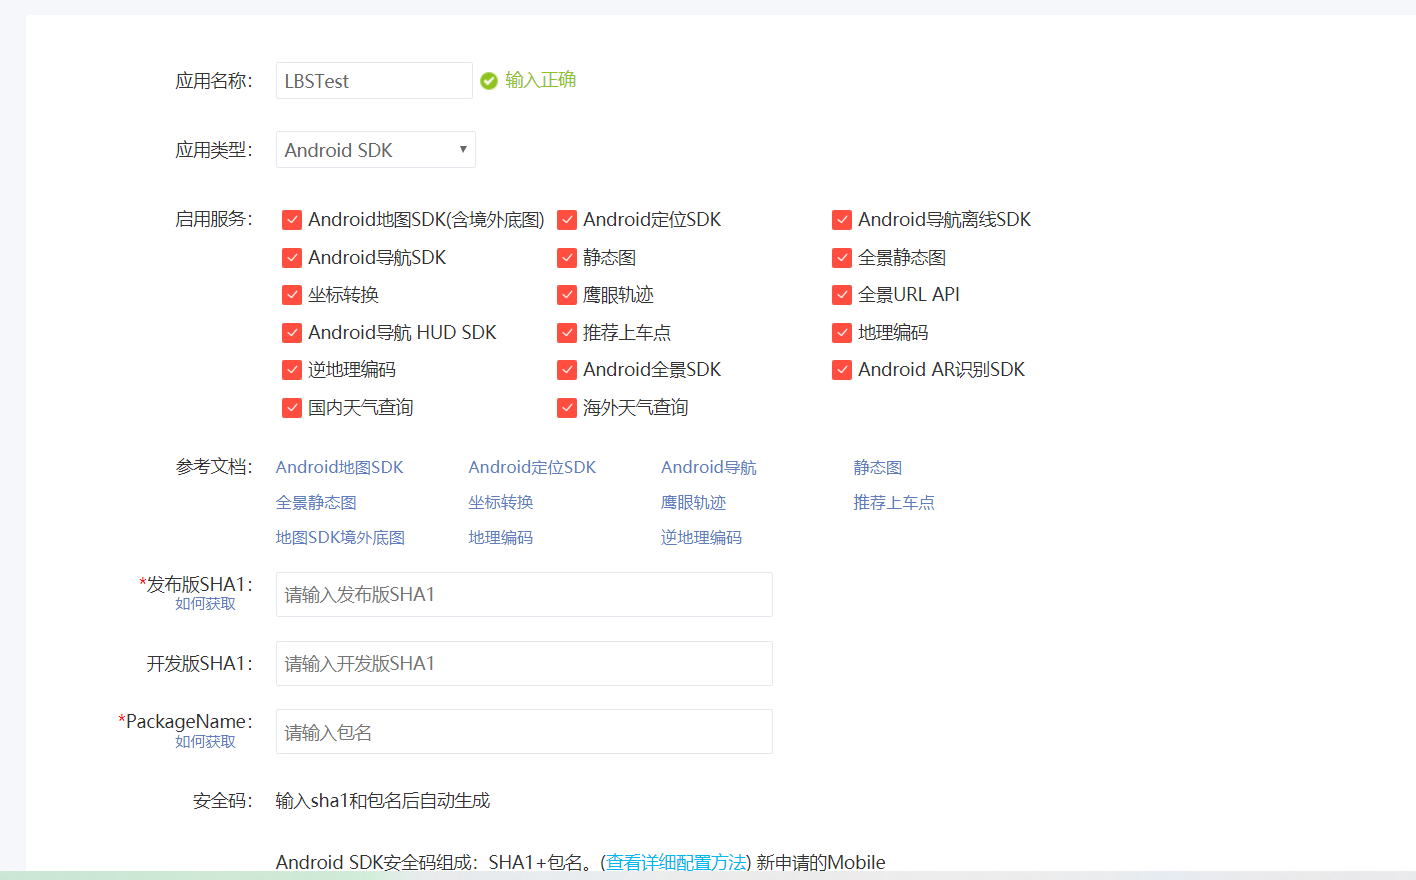Open the Android地图SDK reference document
The image size is (1416, 880).
coord(339,466)
